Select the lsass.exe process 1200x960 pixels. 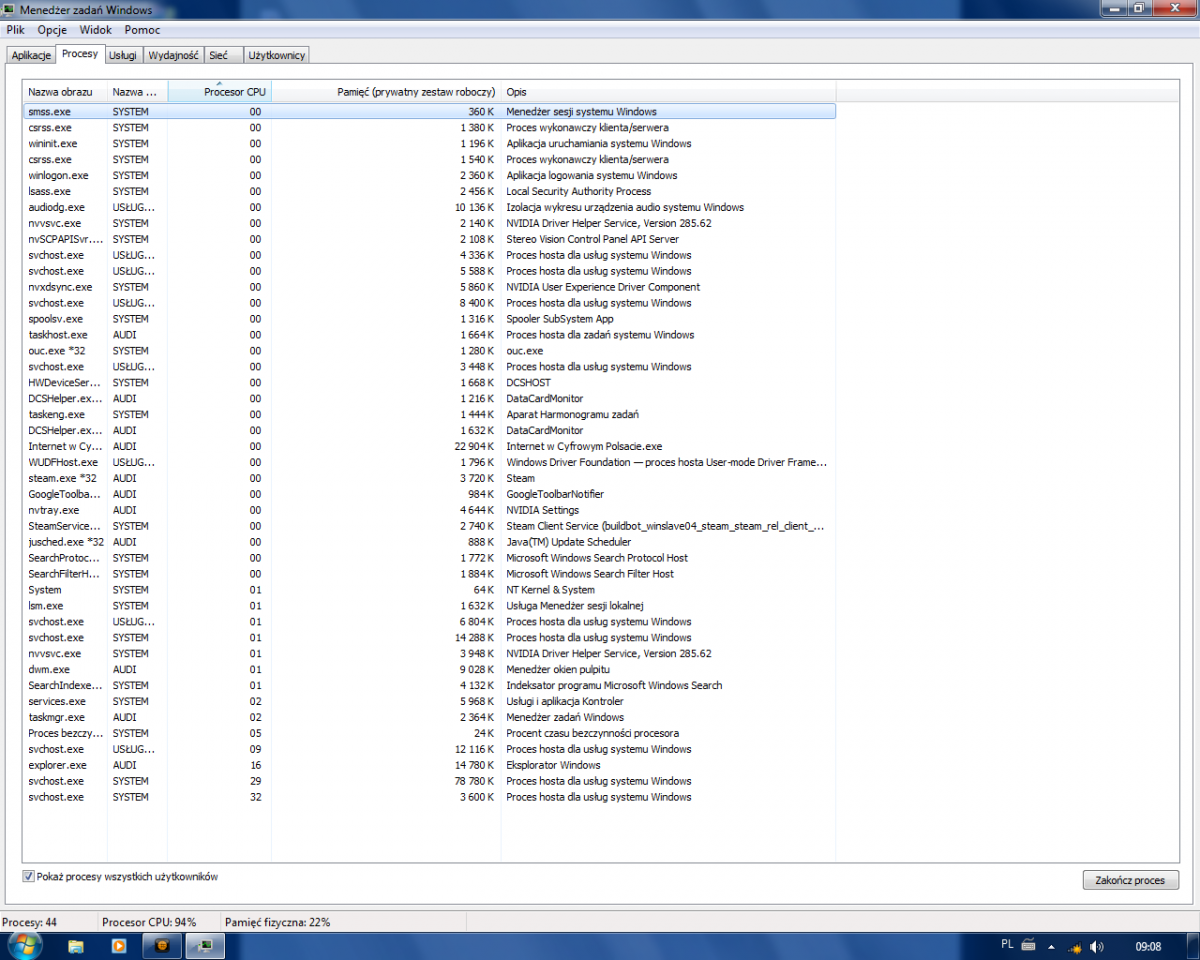(x=429, y=192)
